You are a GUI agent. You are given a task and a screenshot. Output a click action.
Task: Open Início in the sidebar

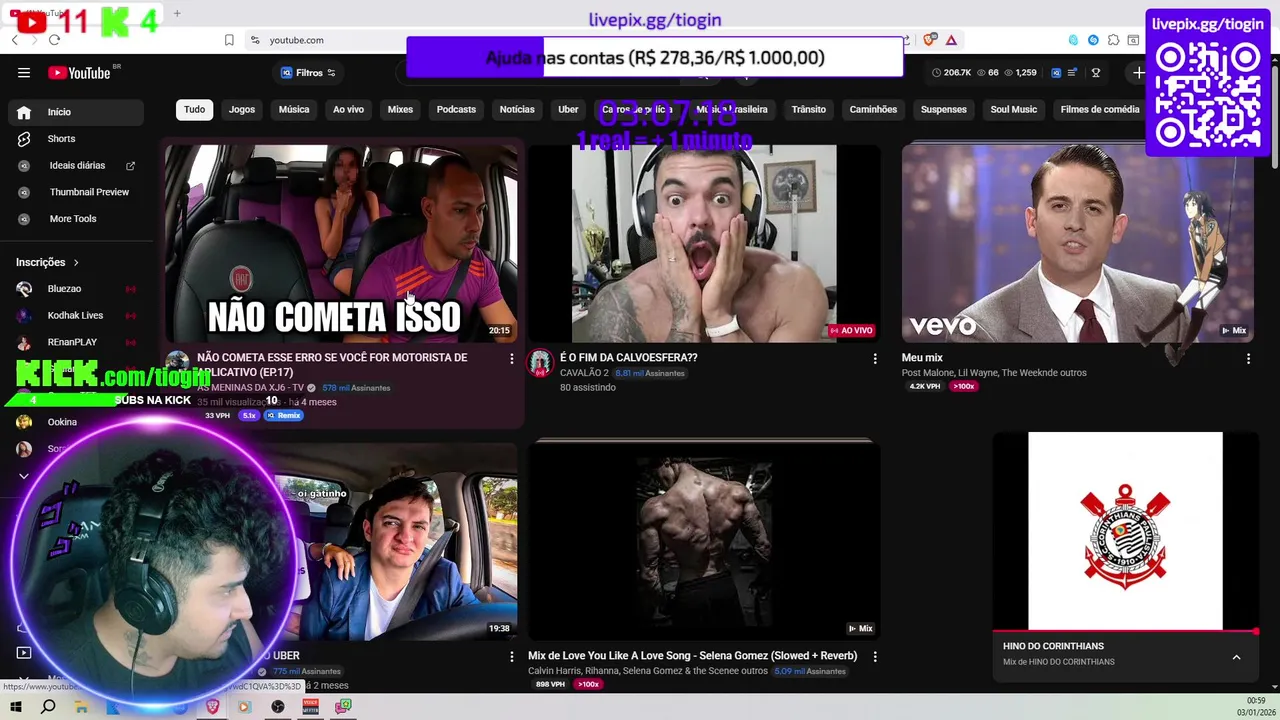pyautogui.click(x=76, y=112)
